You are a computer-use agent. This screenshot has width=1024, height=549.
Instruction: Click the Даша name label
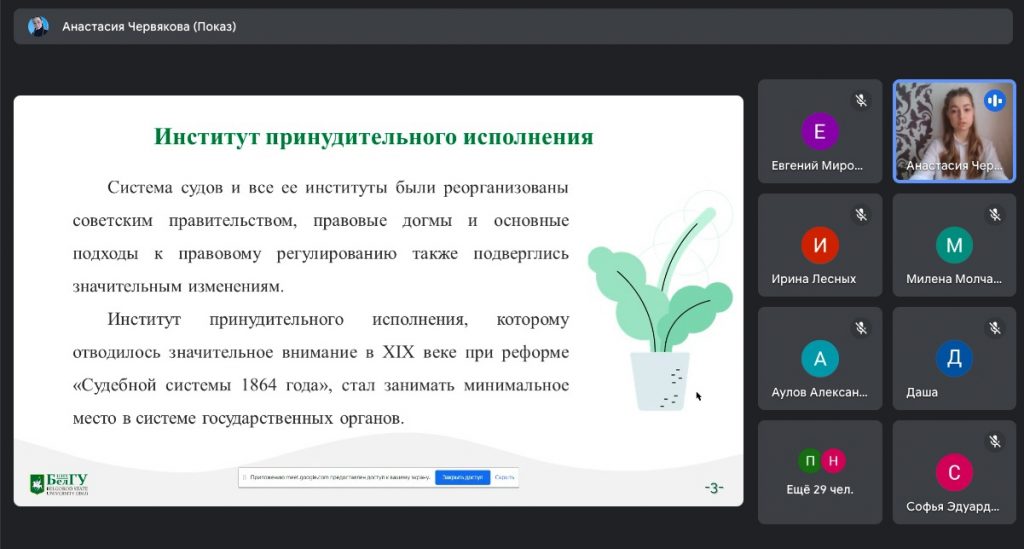coord(921,392)
